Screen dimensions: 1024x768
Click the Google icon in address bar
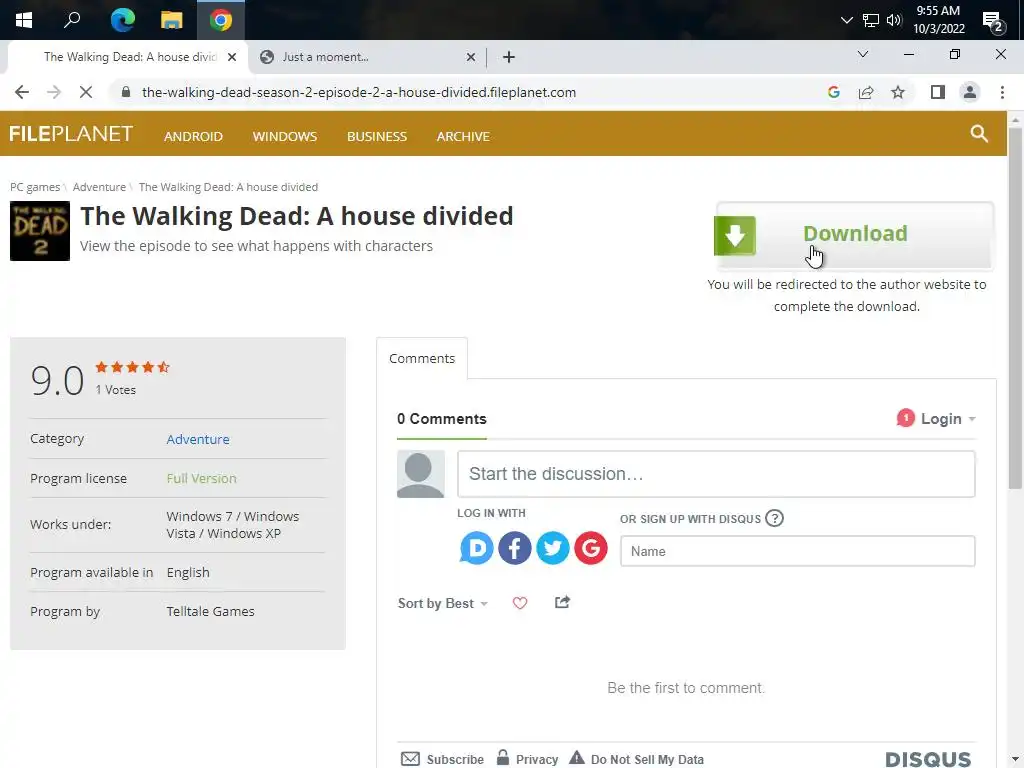(833, 92)
